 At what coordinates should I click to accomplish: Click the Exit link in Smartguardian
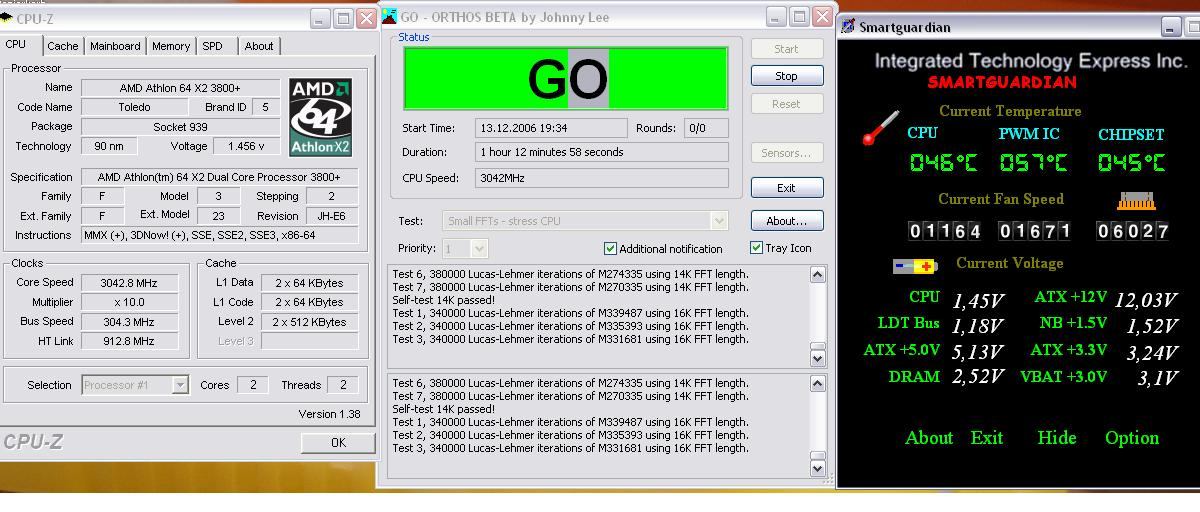pos(987,438)
